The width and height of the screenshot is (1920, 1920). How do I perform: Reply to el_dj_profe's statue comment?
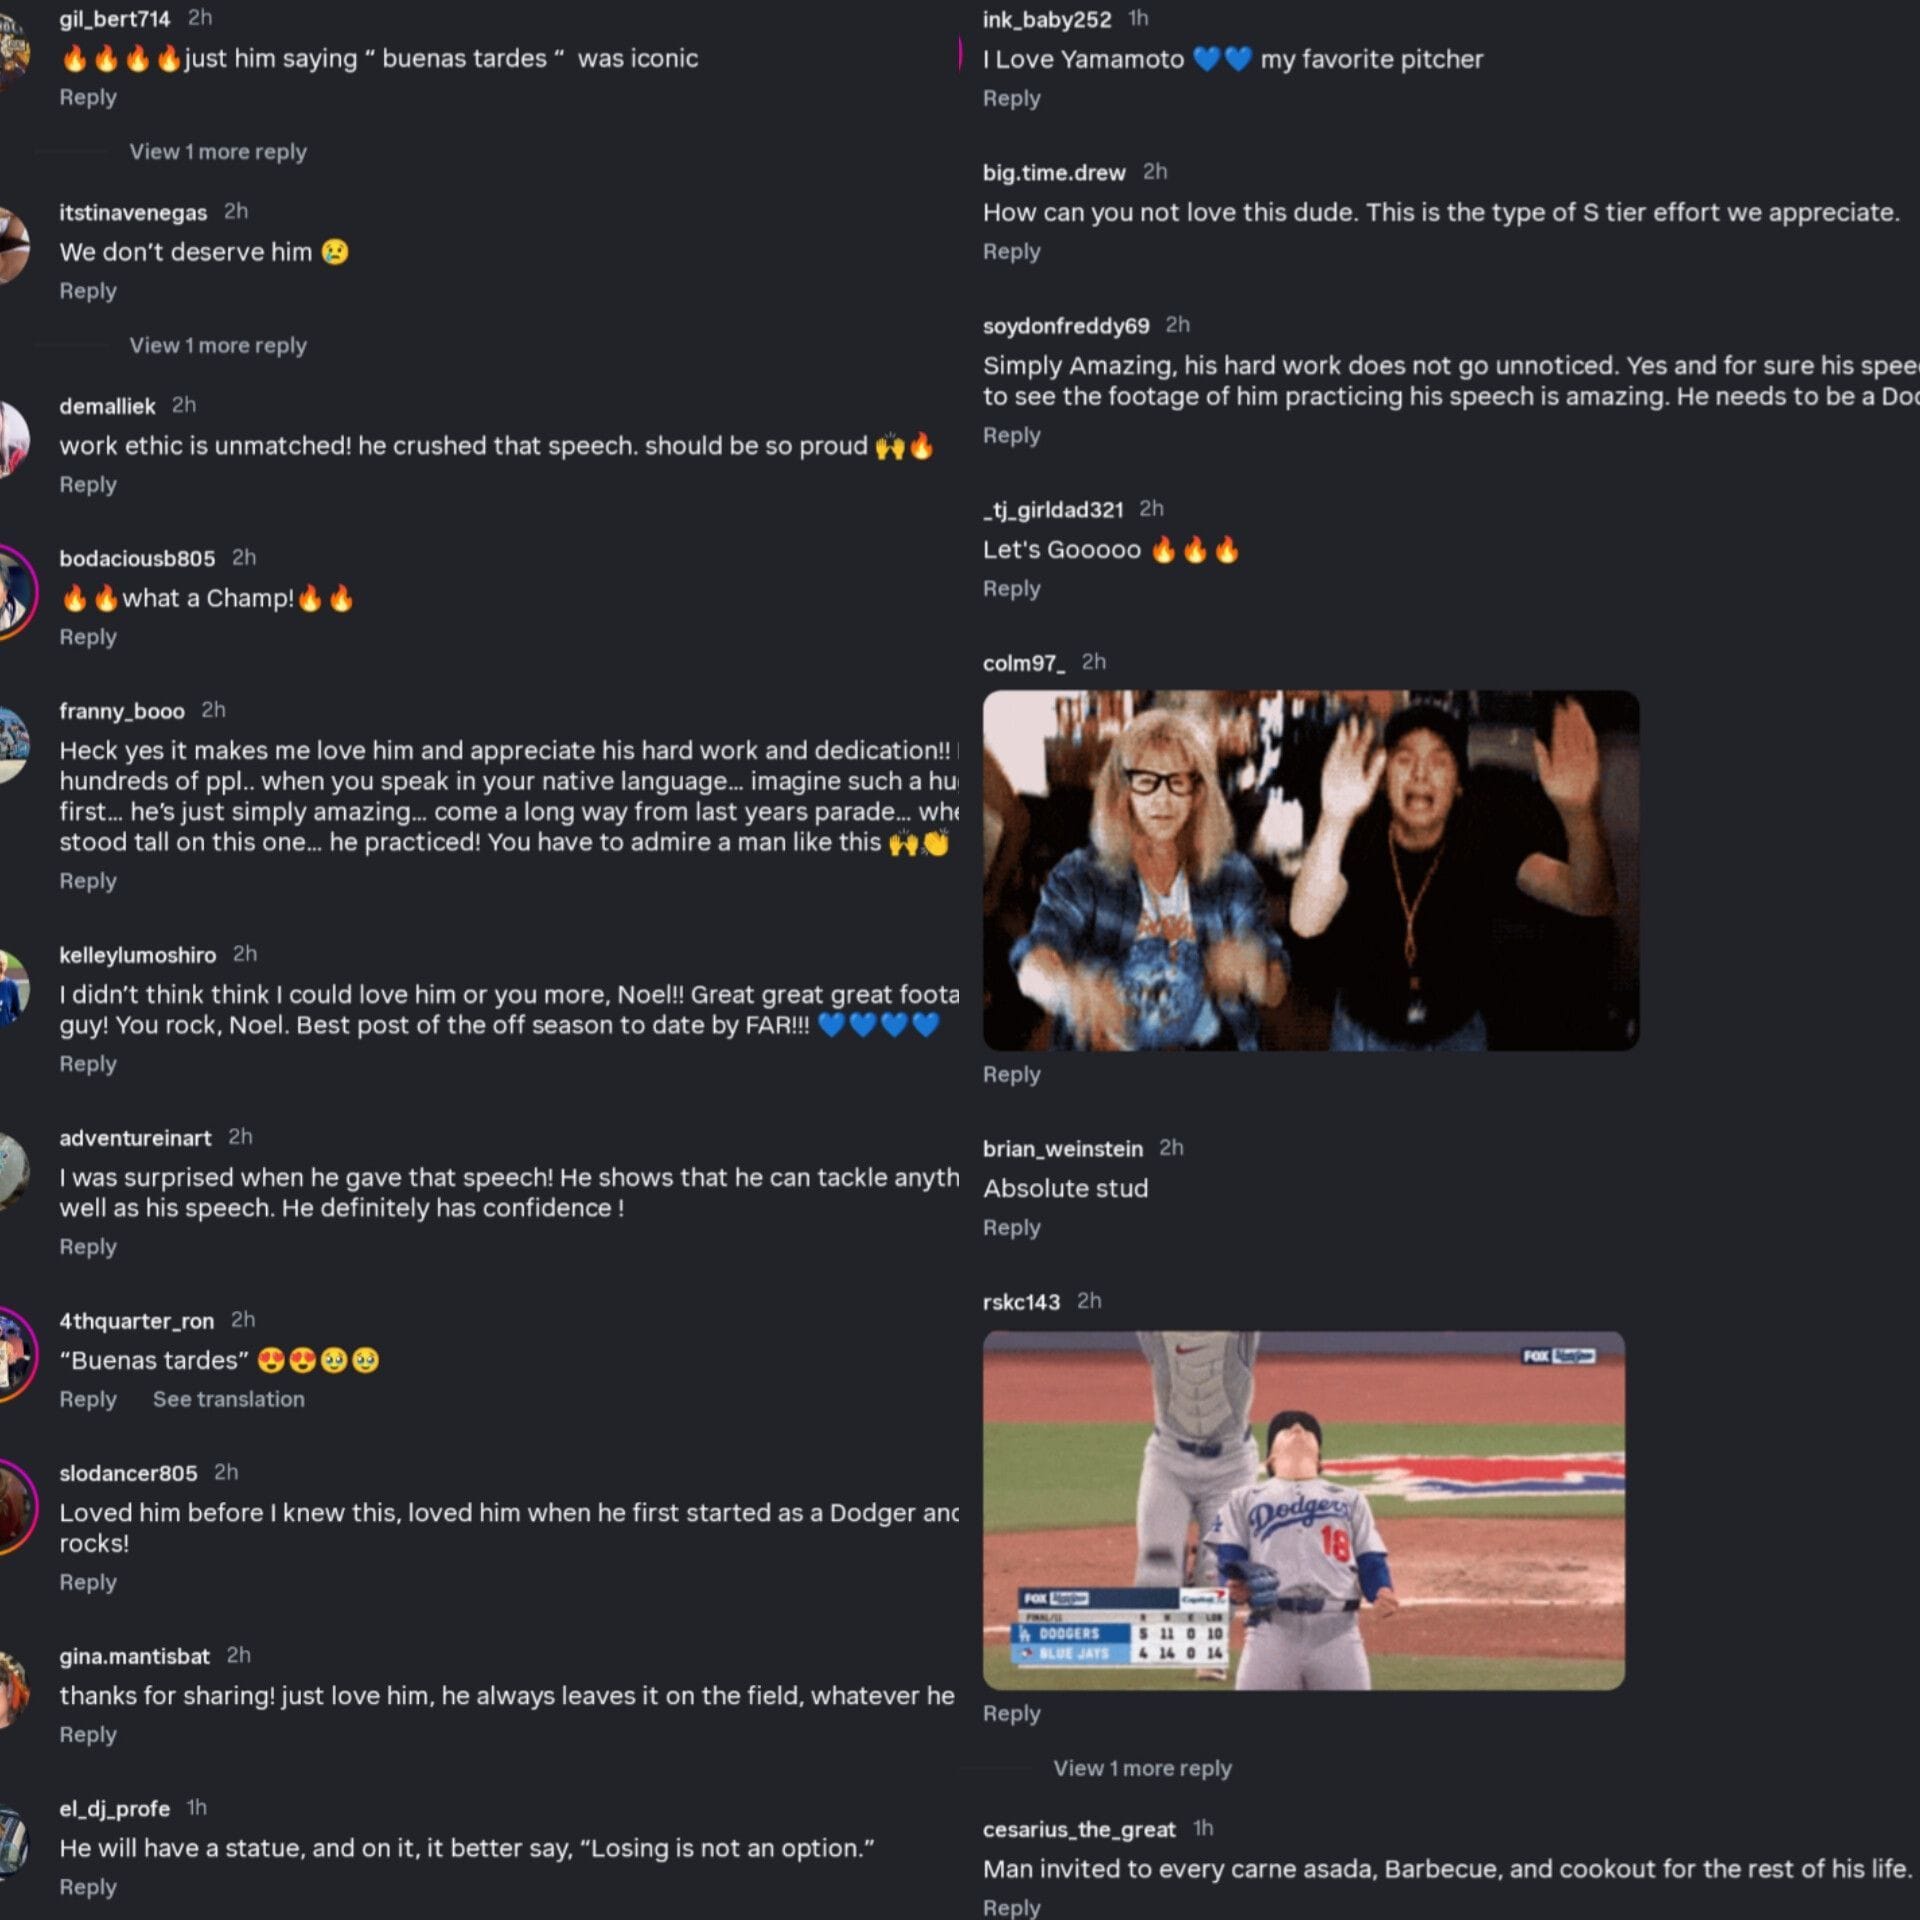pyautogui.click(x=88, y=1887)
